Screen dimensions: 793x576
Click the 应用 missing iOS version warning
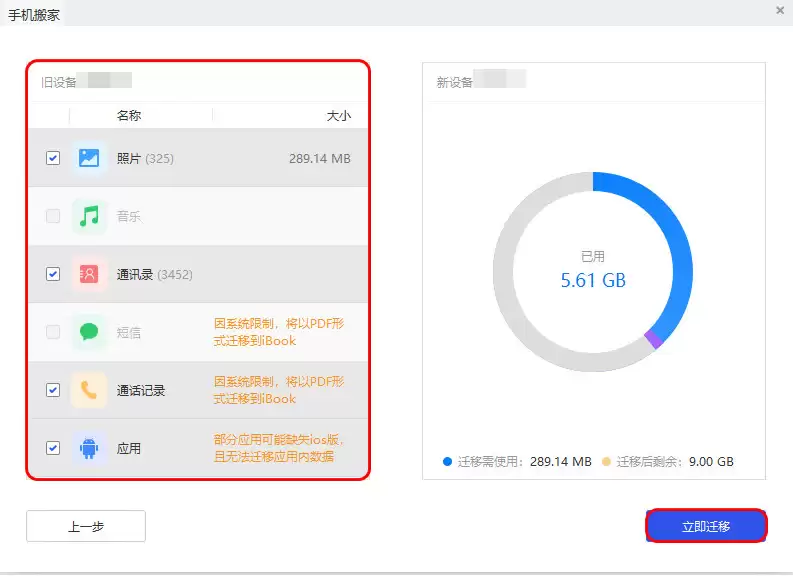[279, 448]
